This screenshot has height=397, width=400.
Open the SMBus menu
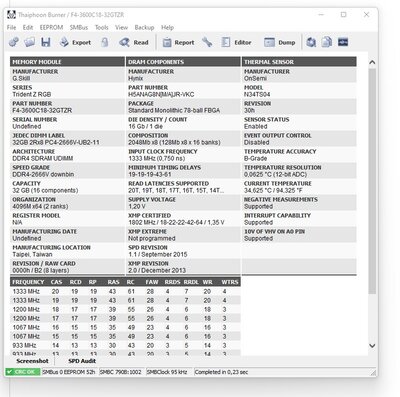[79, 28]
